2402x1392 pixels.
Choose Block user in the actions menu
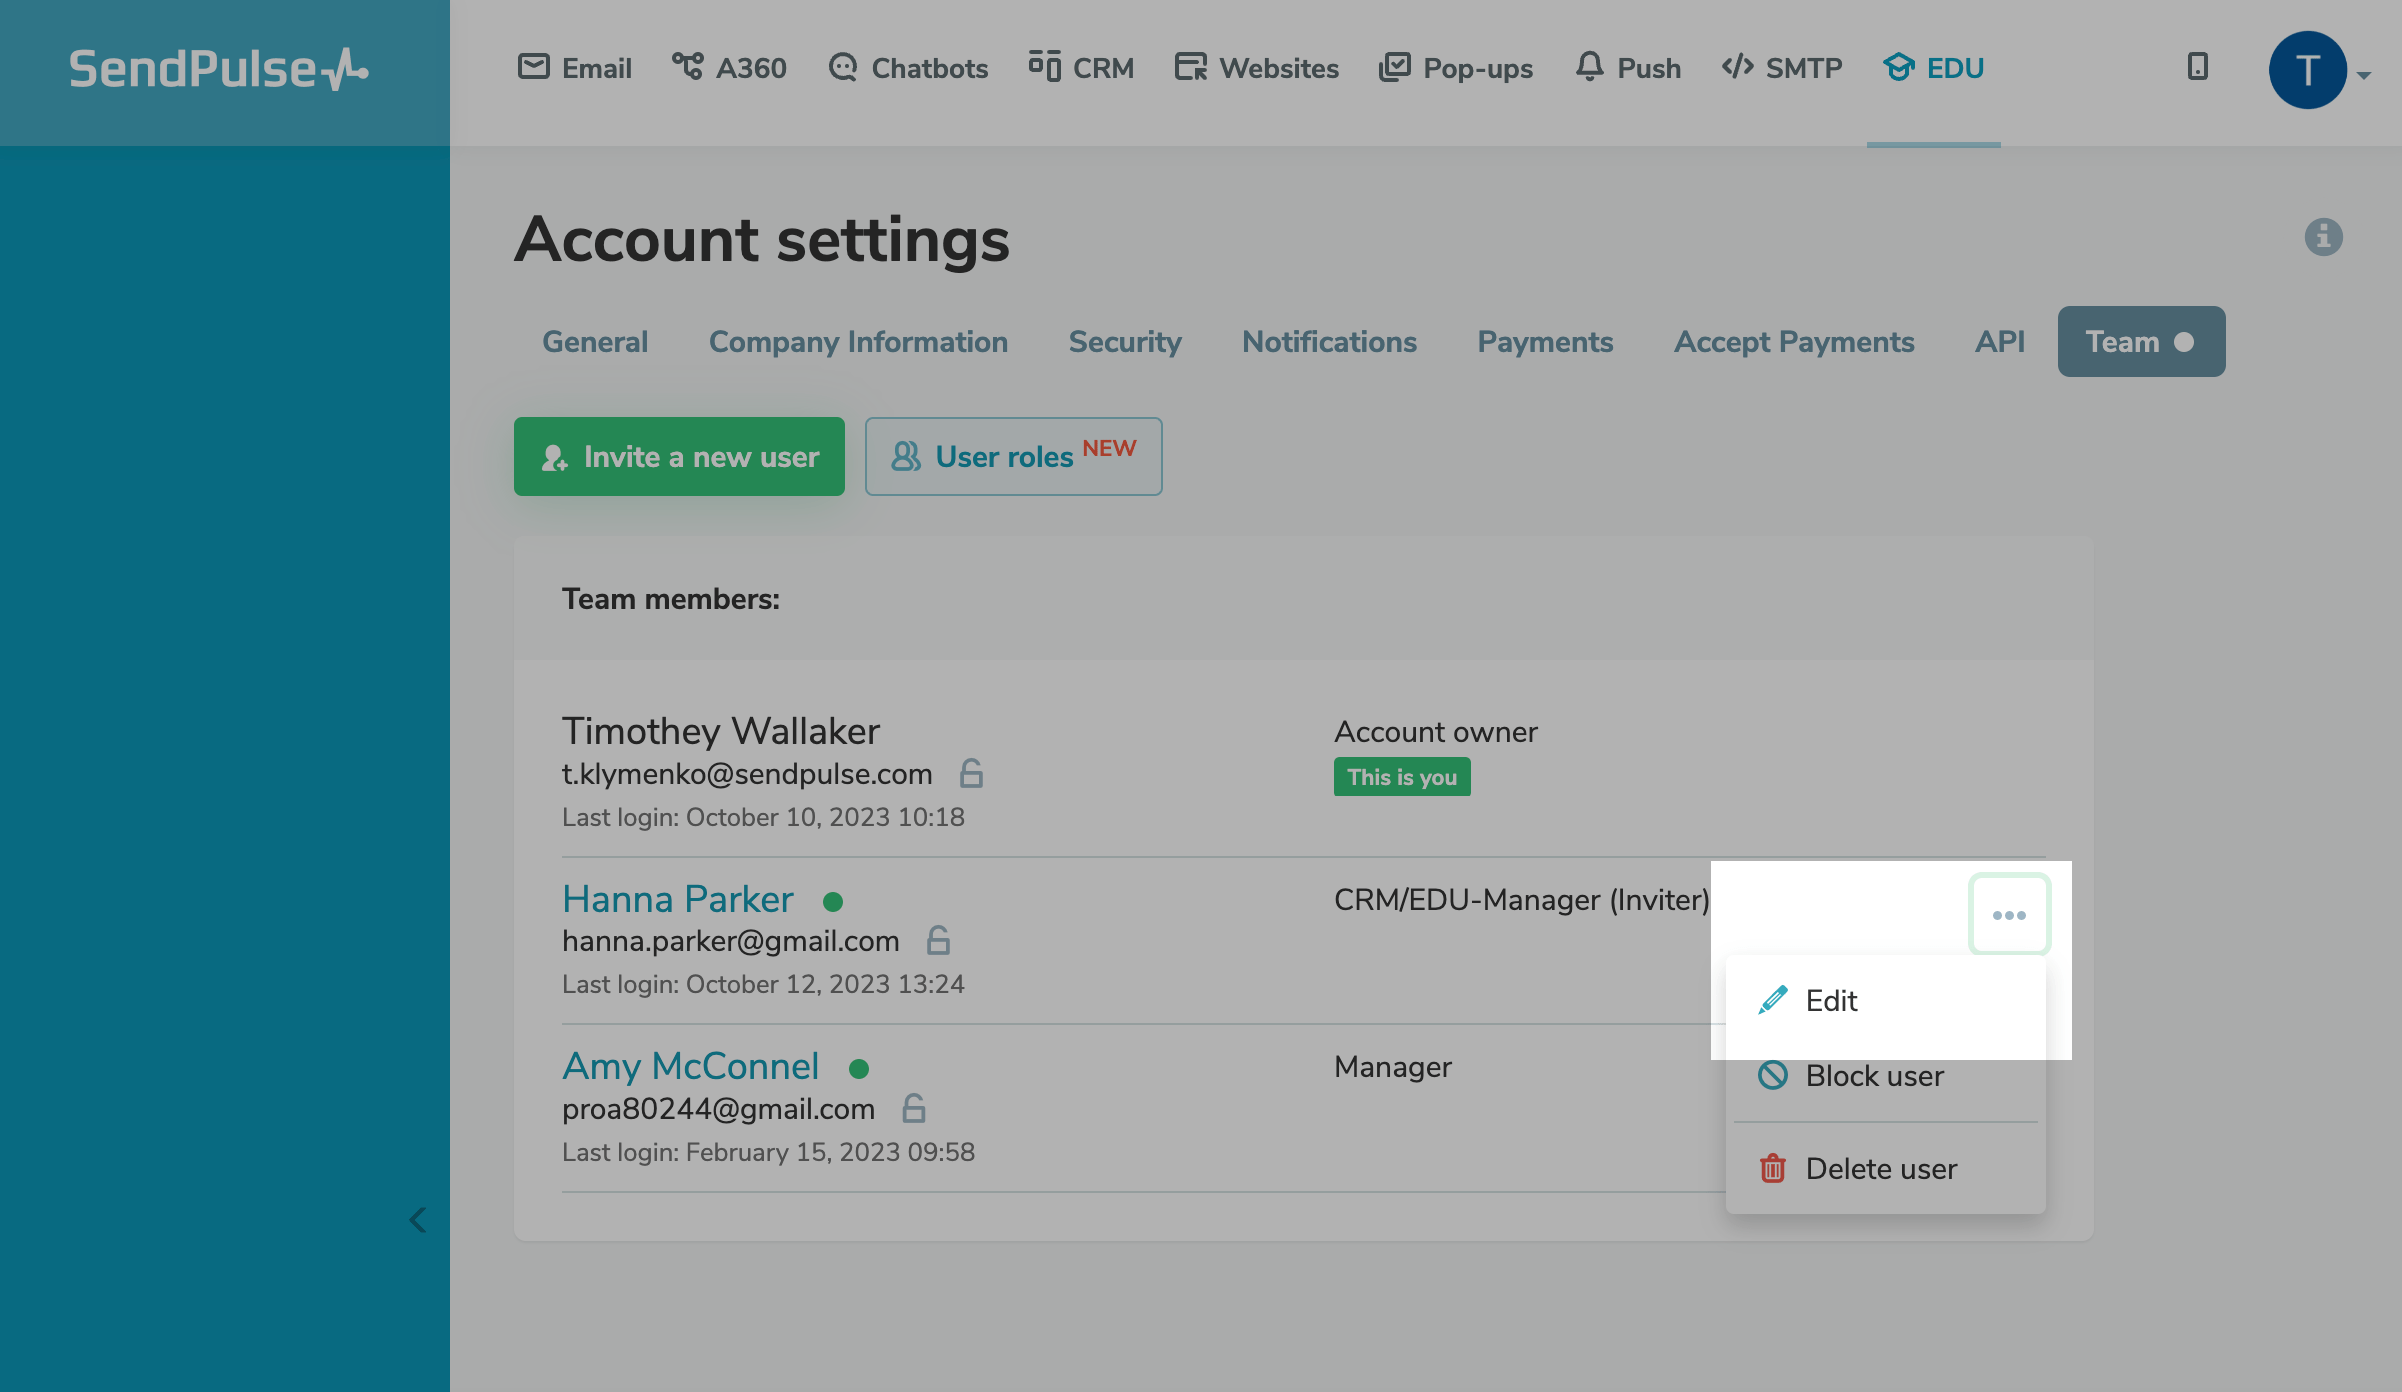click(x=1873, y=1076)
